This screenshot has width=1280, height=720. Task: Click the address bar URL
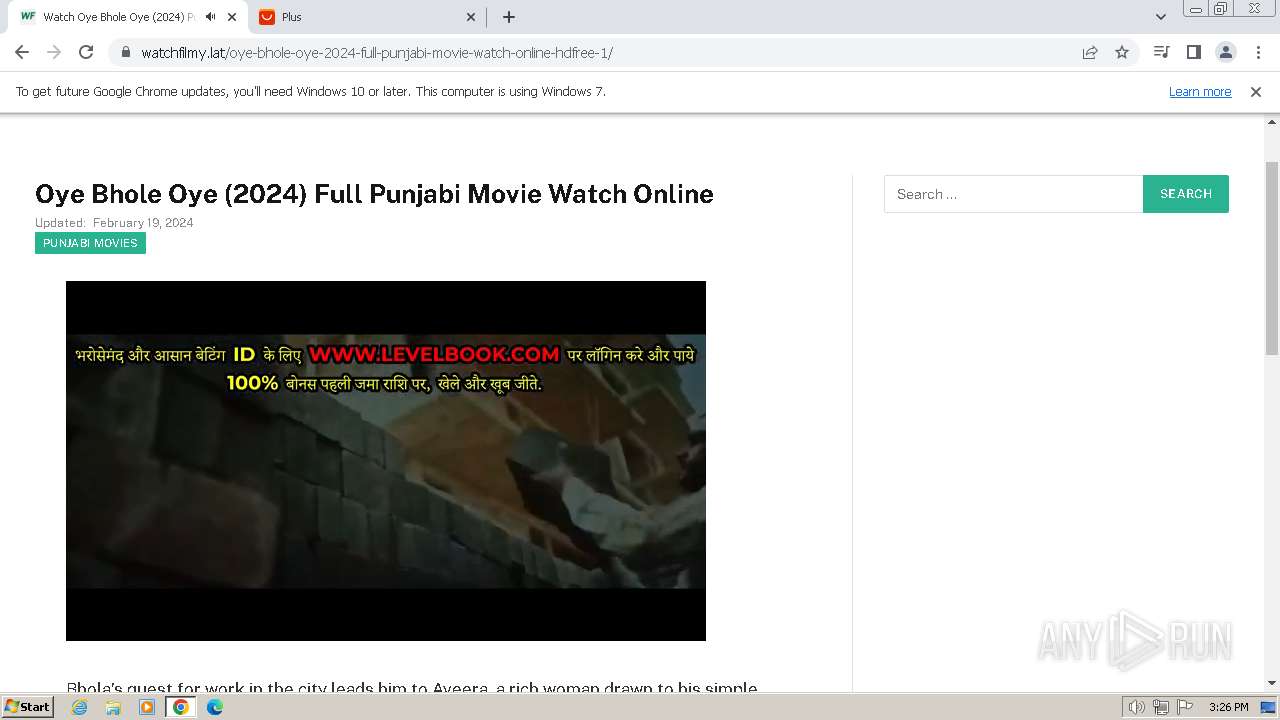pyautogui.click(x=377, y=53)
